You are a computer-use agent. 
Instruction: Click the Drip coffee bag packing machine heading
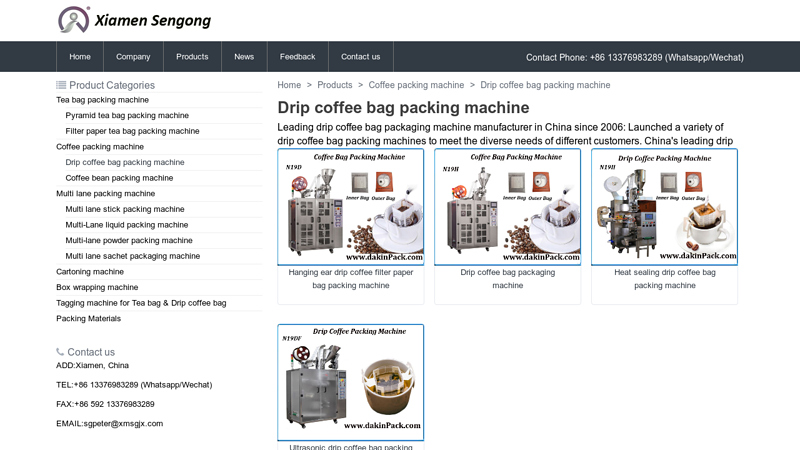(403, 108)
